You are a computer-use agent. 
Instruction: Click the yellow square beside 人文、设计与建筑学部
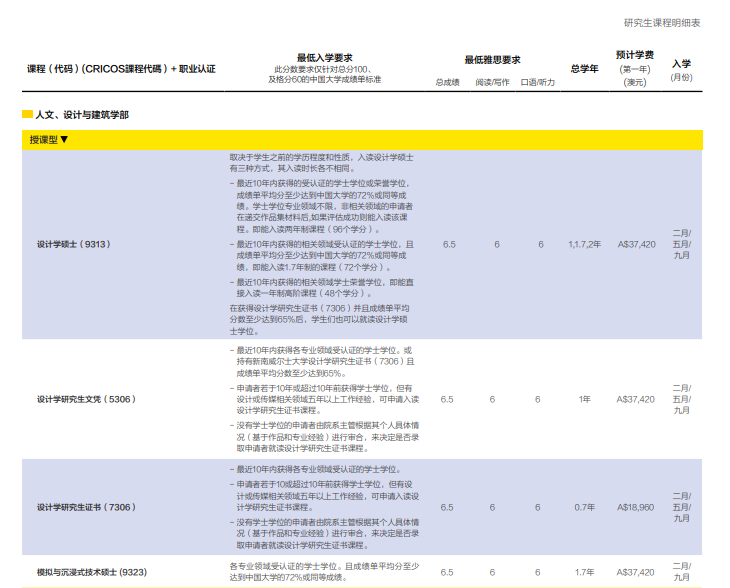(x=27, y=115)
